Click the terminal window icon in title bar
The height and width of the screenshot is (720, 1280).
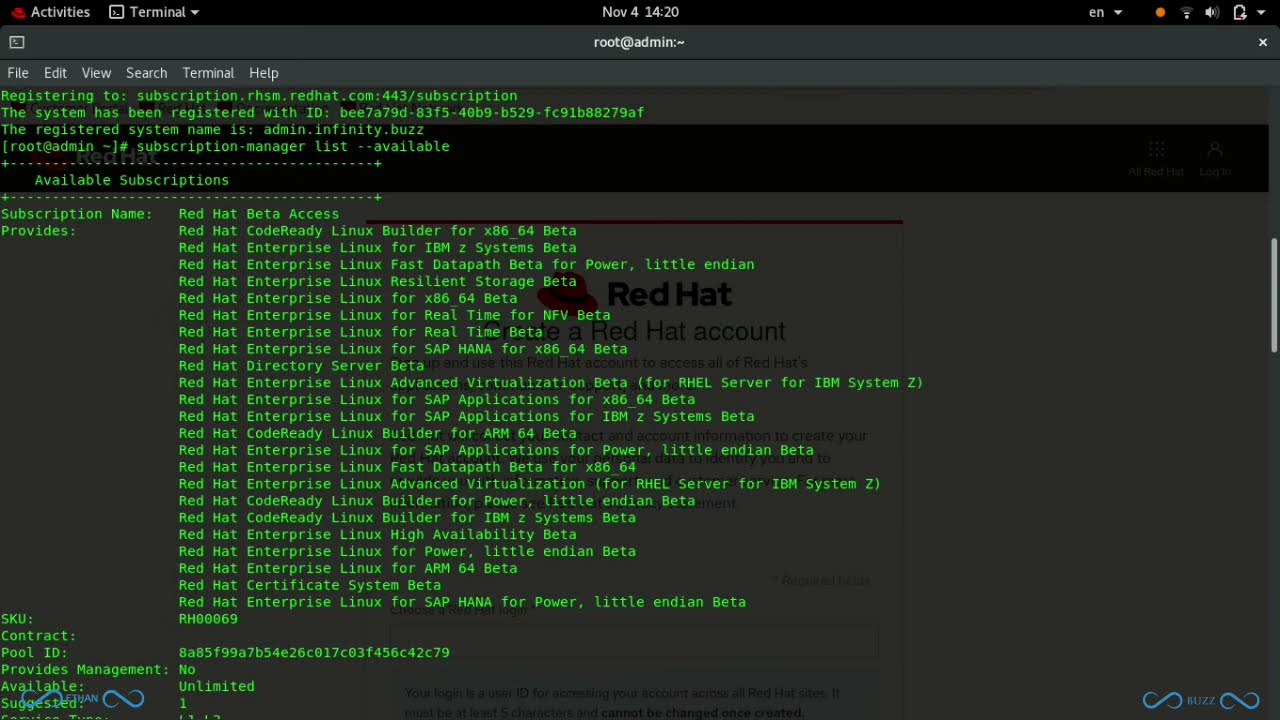16,42
